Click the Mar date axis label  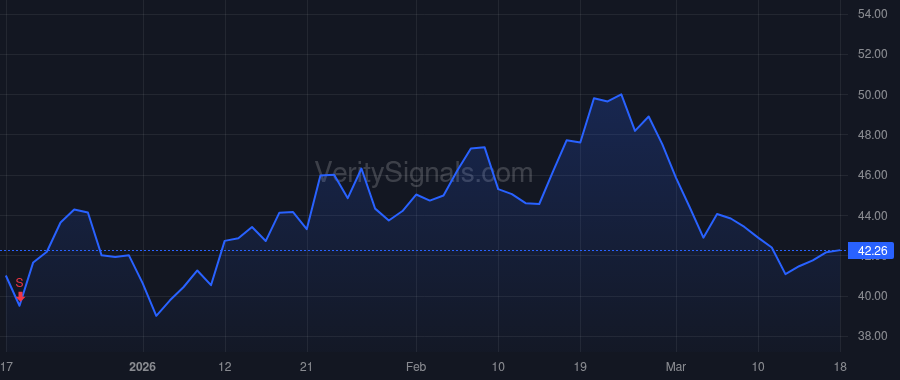coord(676,366)
